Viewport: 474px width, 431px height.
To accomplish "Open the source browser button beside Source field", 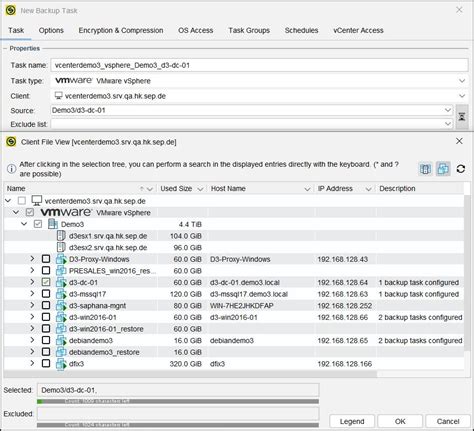I will 462,117.
